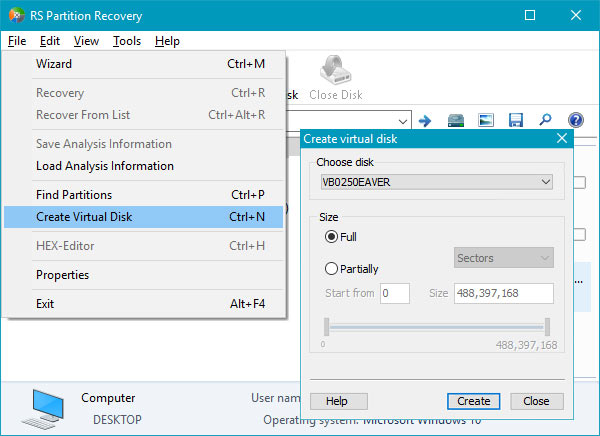Image resolution: width=600 pixels, height=436 pixels.
Task: Select the Partially radio button
Action: coord(331,268)
